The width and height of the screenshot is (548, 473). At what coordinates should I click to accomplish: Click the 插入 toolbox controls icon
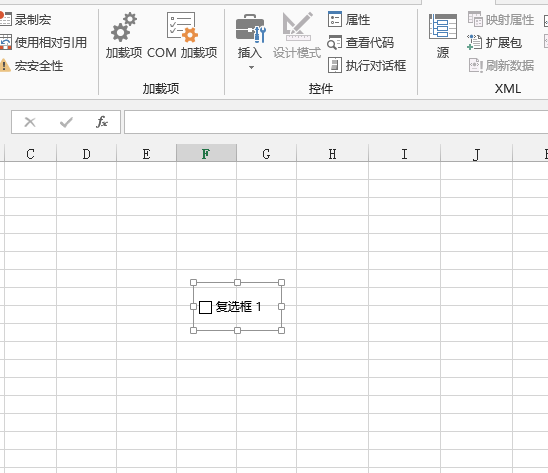pyautogui.click(x=250, y=28)
